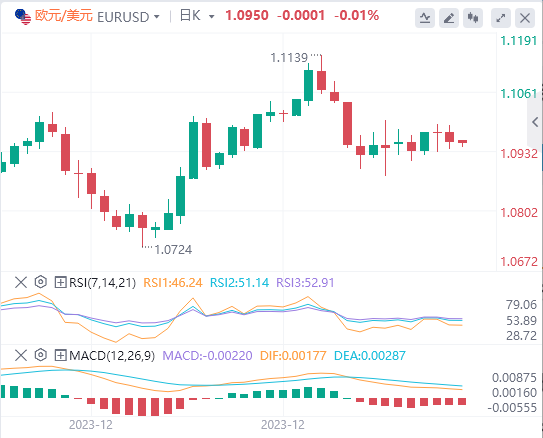Remove the MACD indicator panel
The image size is (543, 438).
[21, 355]
